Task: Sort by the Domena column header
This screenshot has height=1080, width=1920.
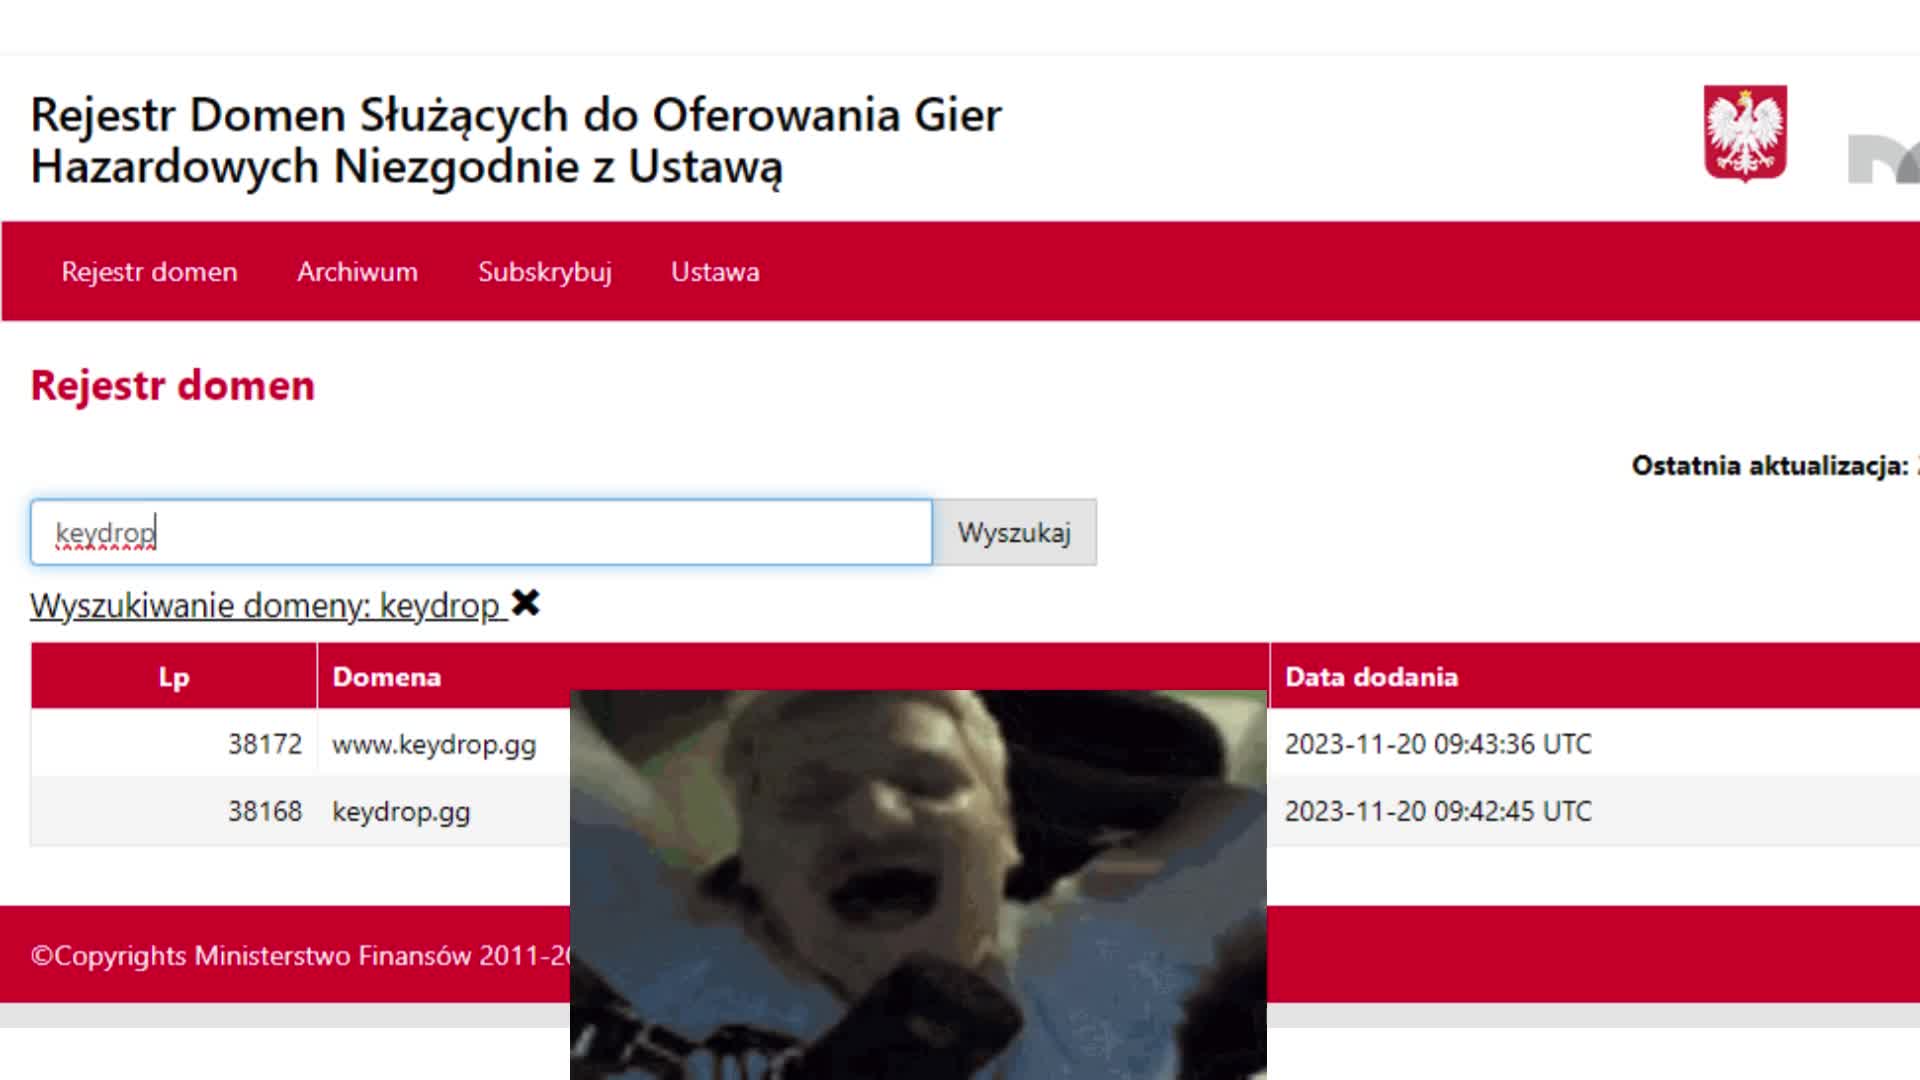Action: click(x=386, y=677)
